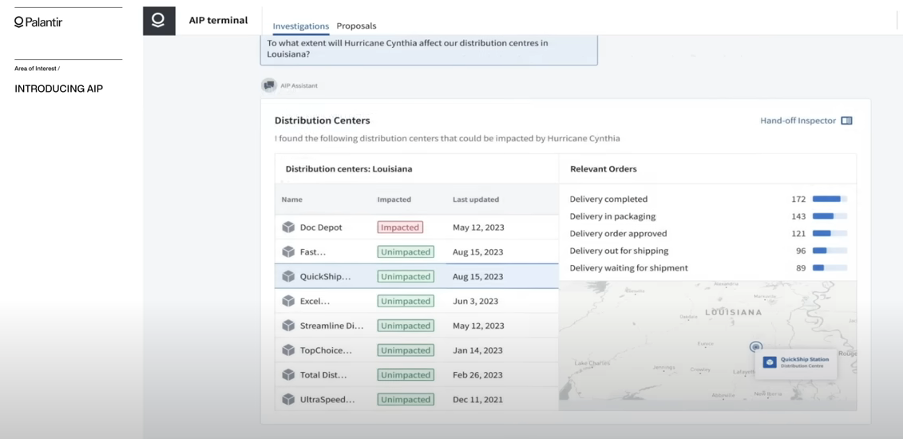Screen dimensions: 904x440
Task: Click the Area of Interest breadcrumb
Action: [37, 69]
